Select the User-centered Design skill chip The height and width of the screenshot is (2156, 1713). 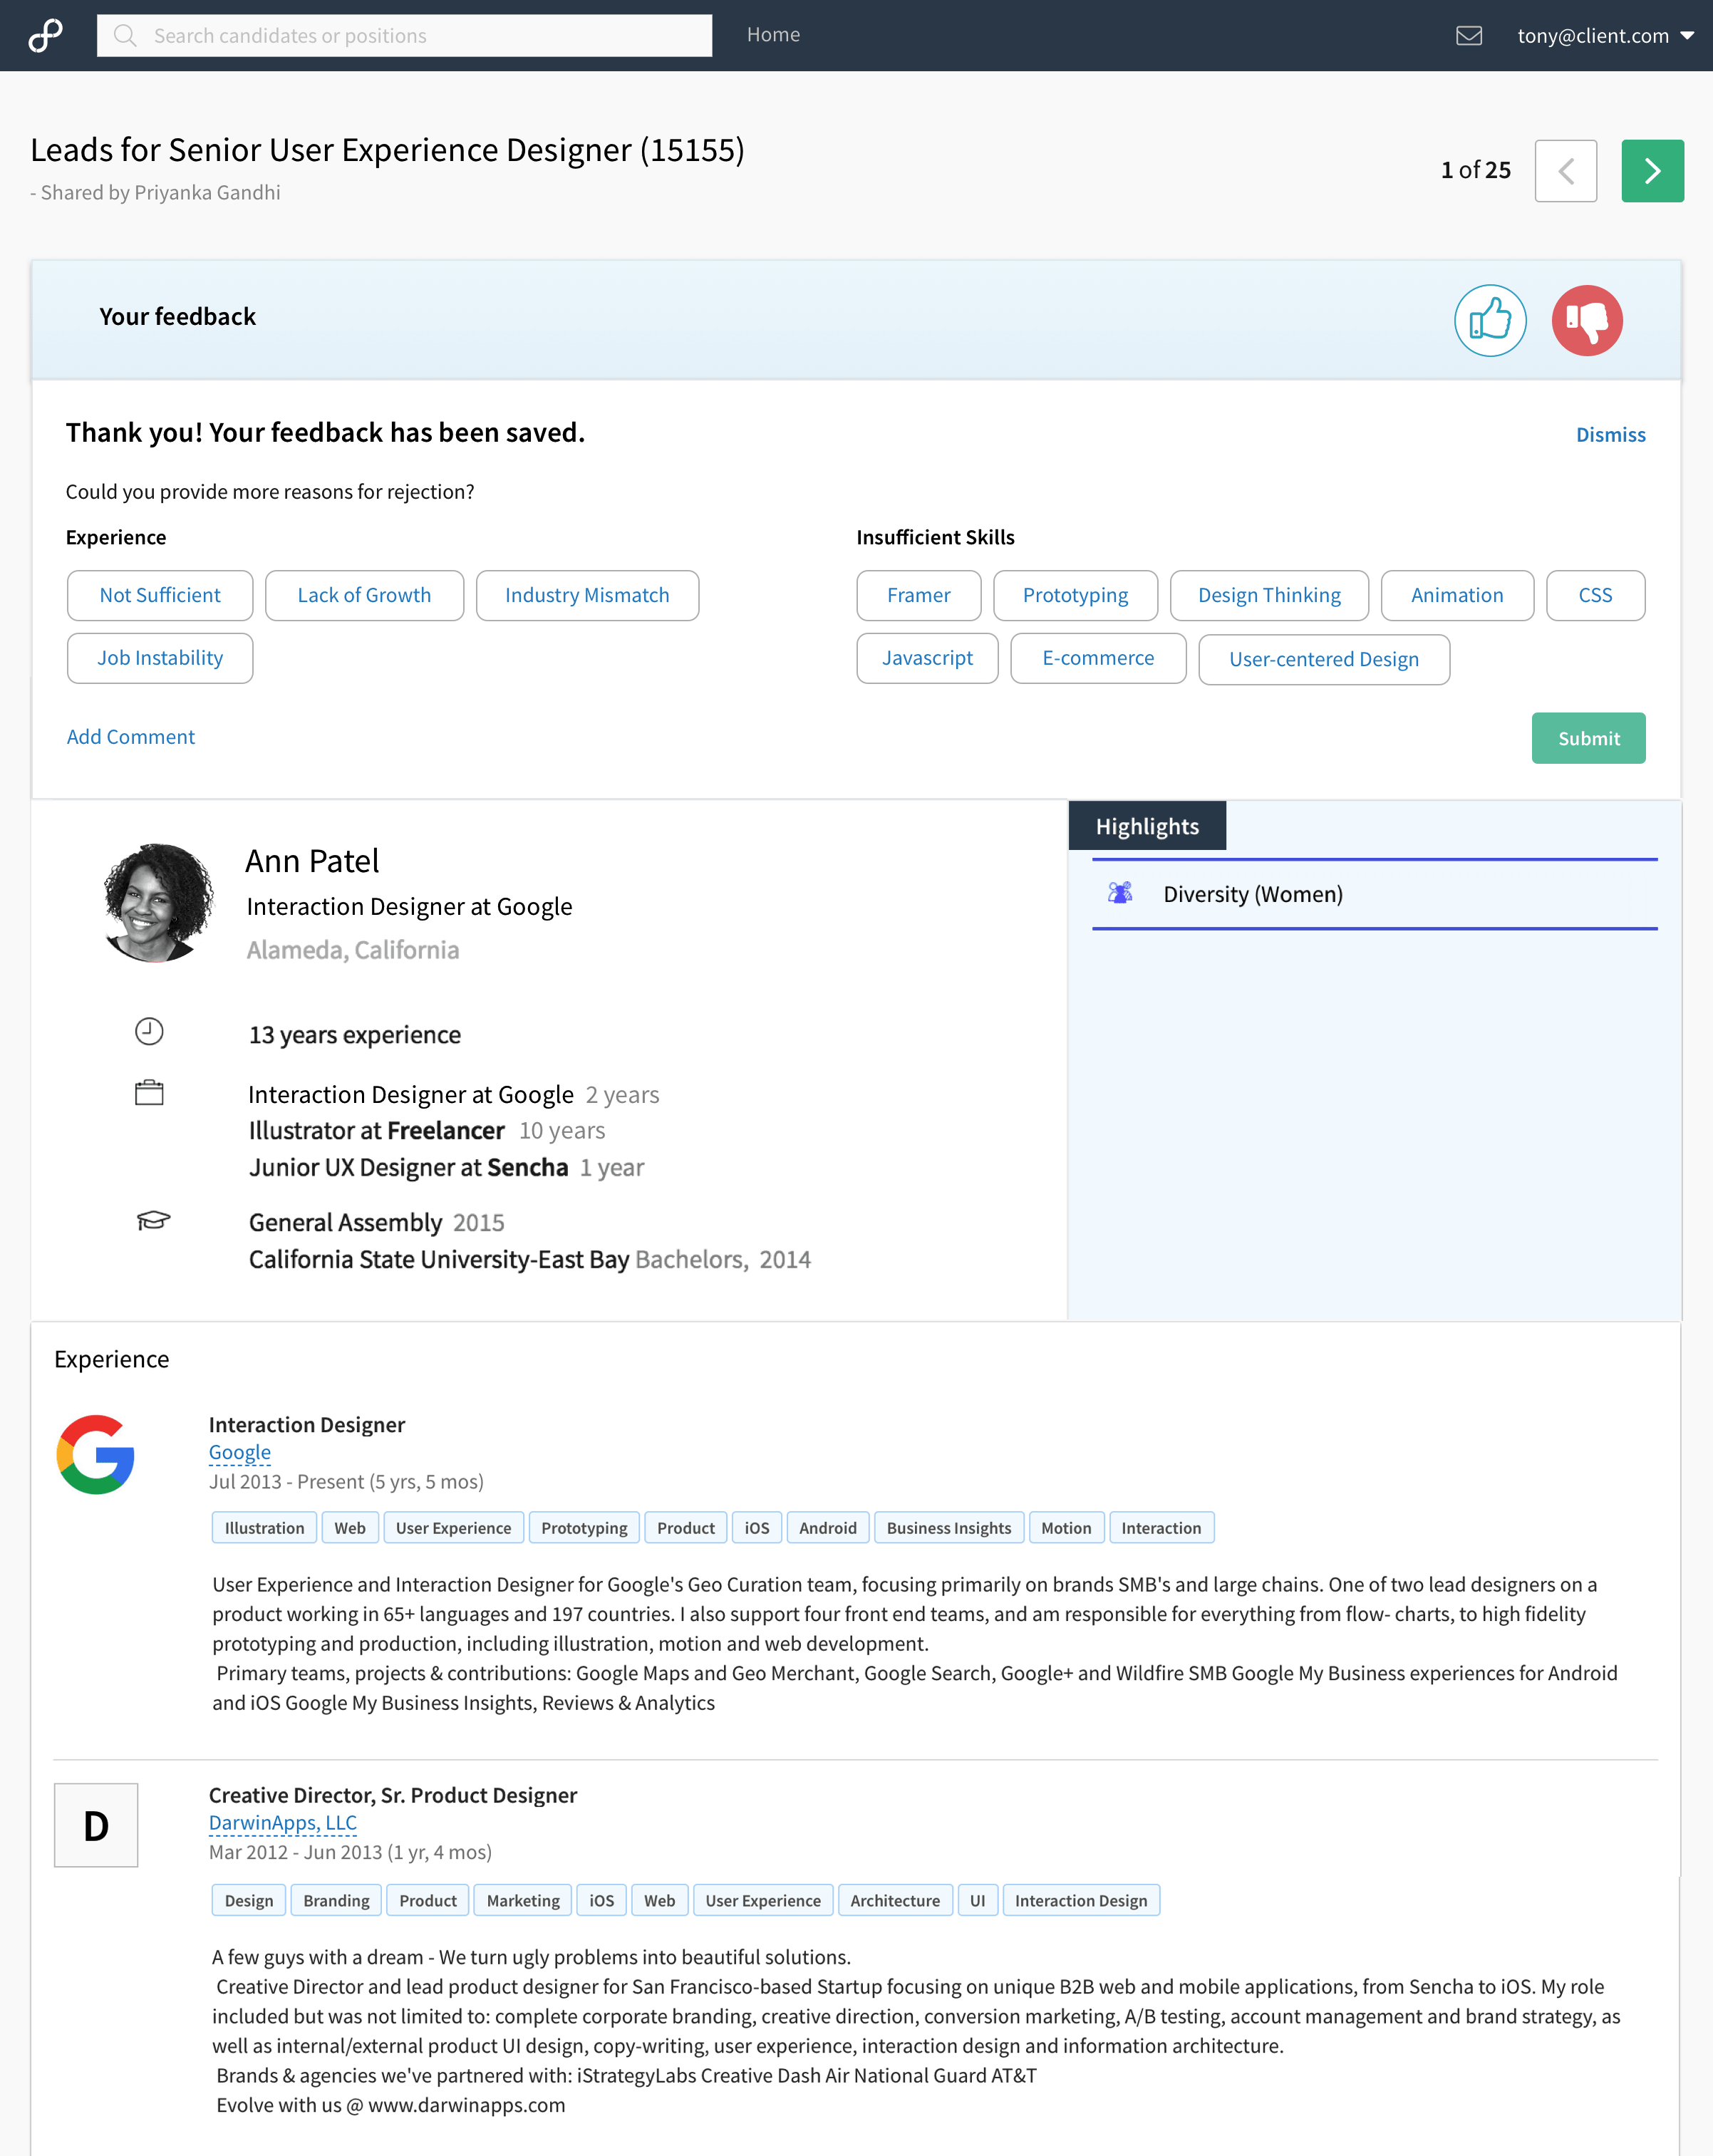pos(1324,659)
